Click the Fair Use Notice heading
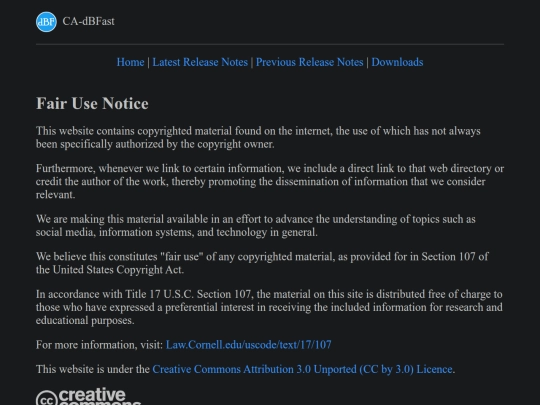The height and width of the screenshot is (405, 540). pyautogui.click(x=92, y=104)
